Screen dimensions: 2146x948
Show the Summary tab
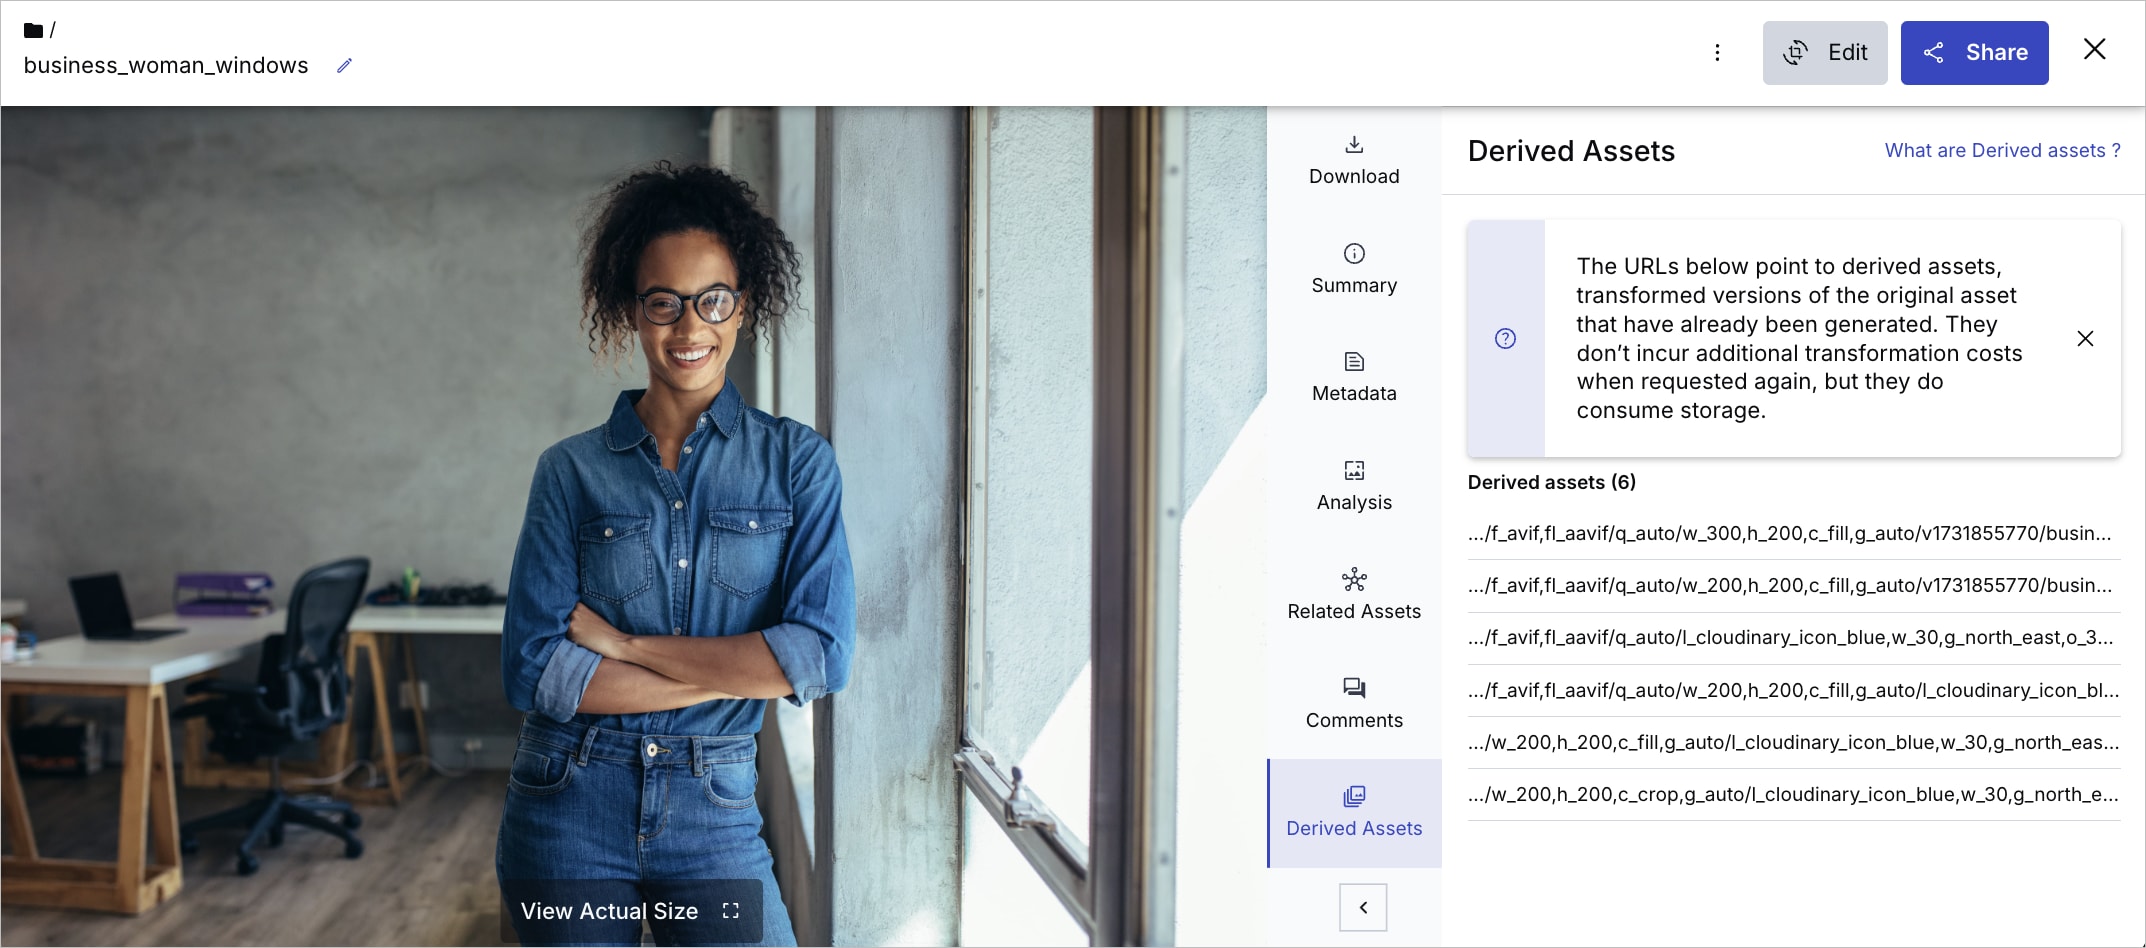[x=1354, y=270]
